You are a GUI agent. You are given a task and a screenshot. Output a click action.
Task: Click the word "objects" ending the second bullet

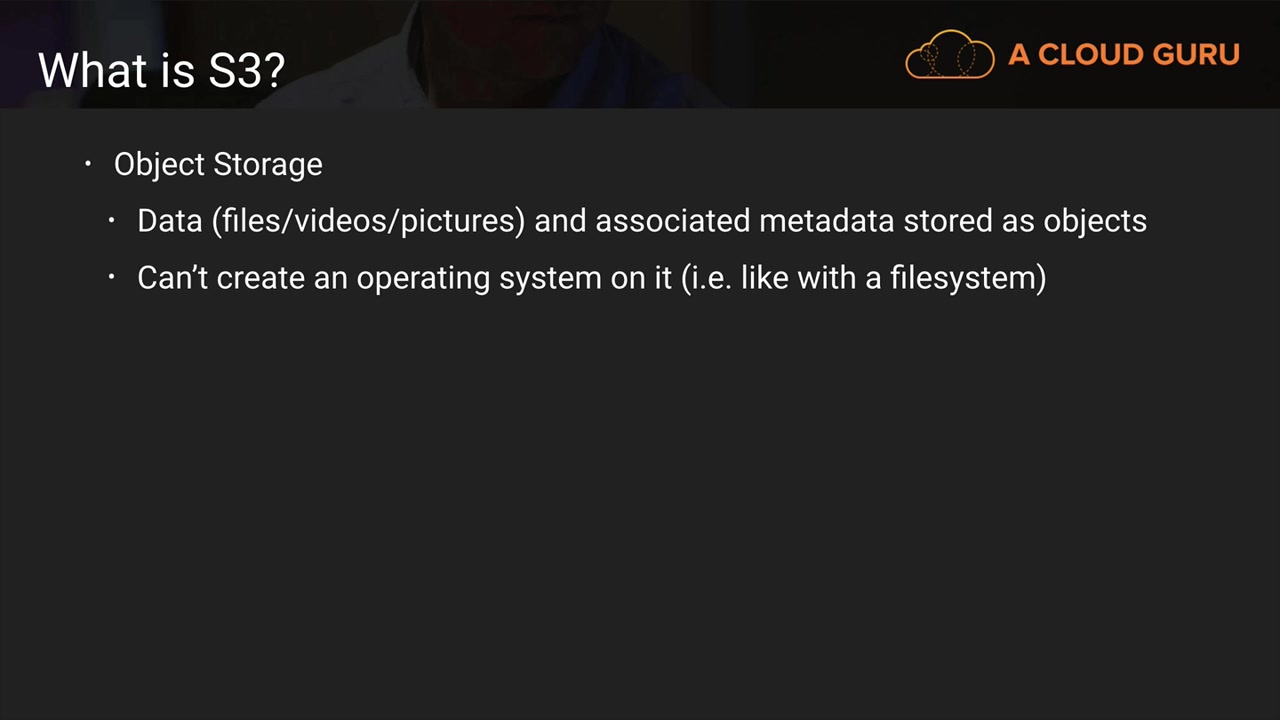click(1095, 221)
